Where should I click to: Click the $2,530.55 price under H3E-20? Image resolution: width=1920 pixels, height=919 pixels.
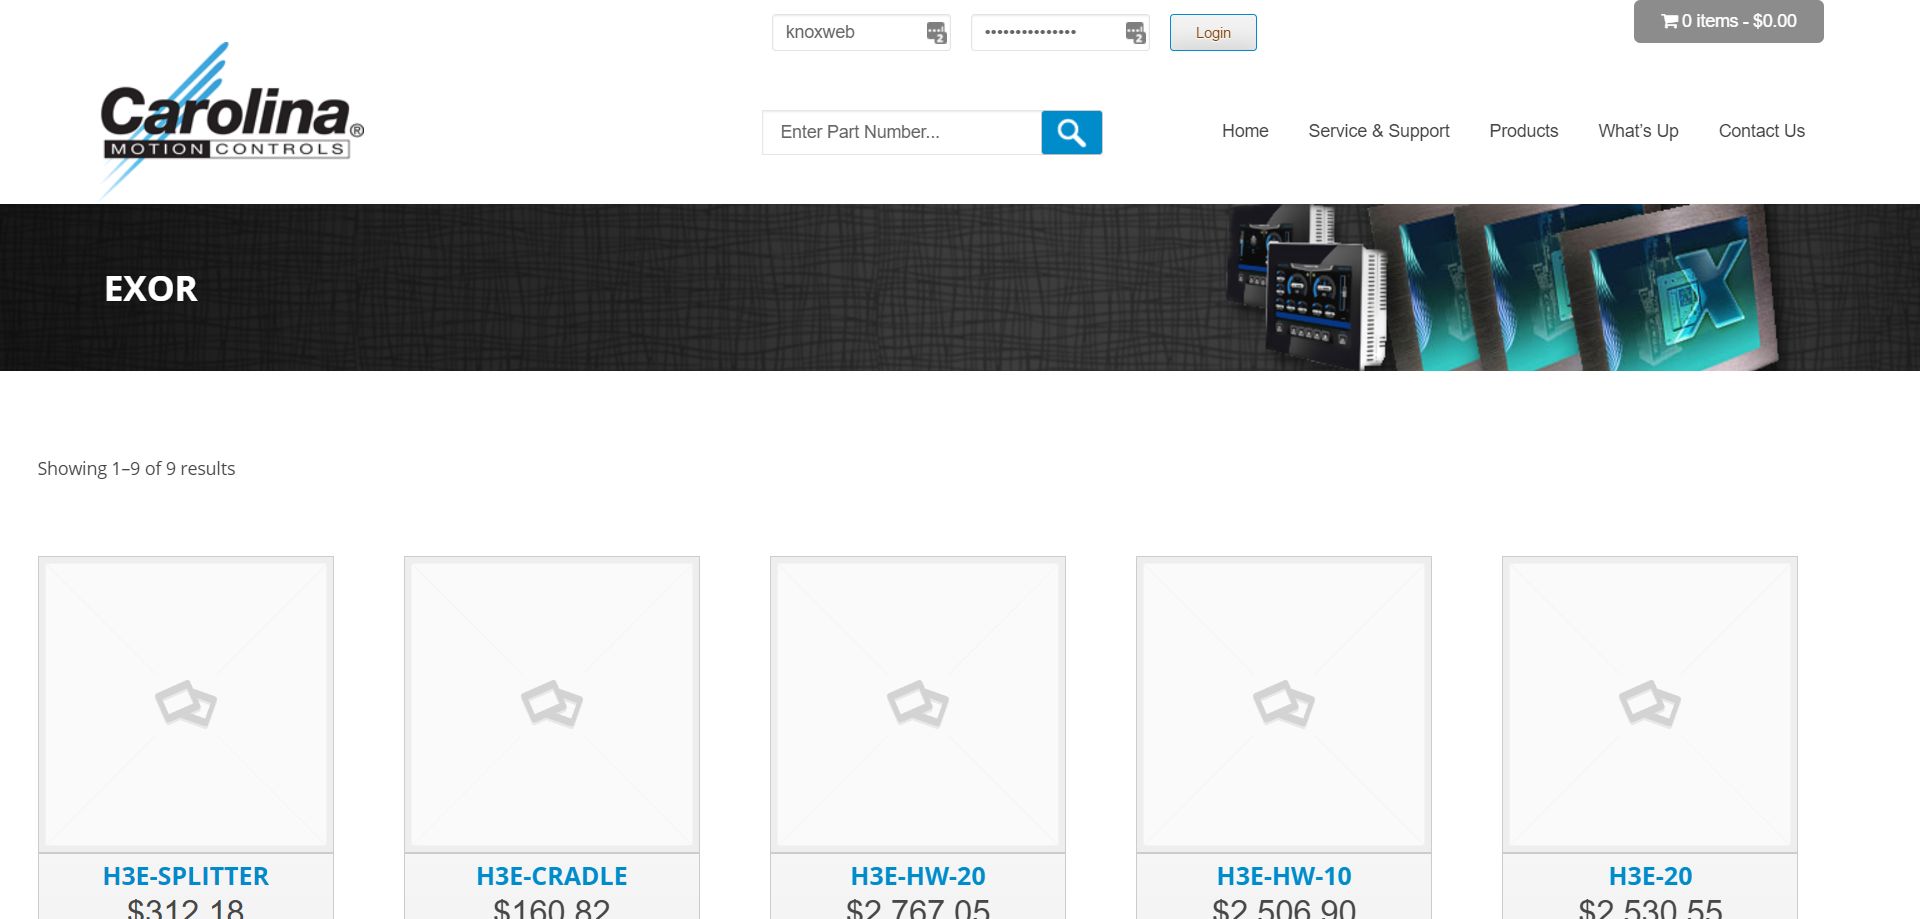point(1650,908)
